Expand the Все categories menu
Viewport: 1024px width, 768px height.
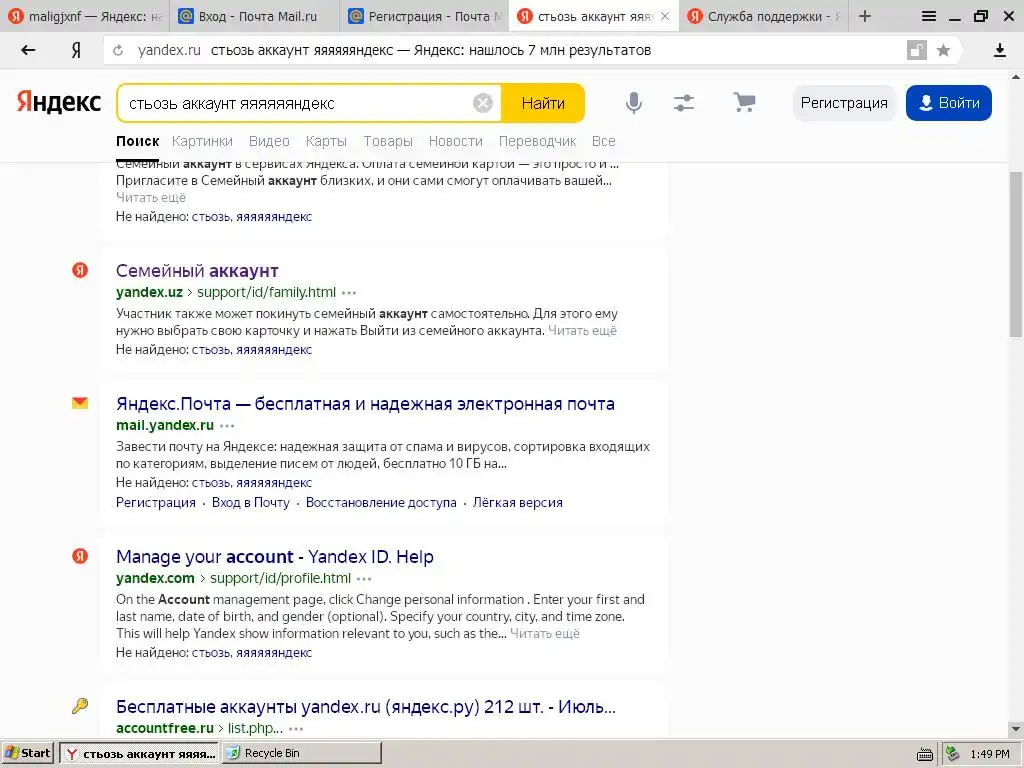click(x=603, y=141)
